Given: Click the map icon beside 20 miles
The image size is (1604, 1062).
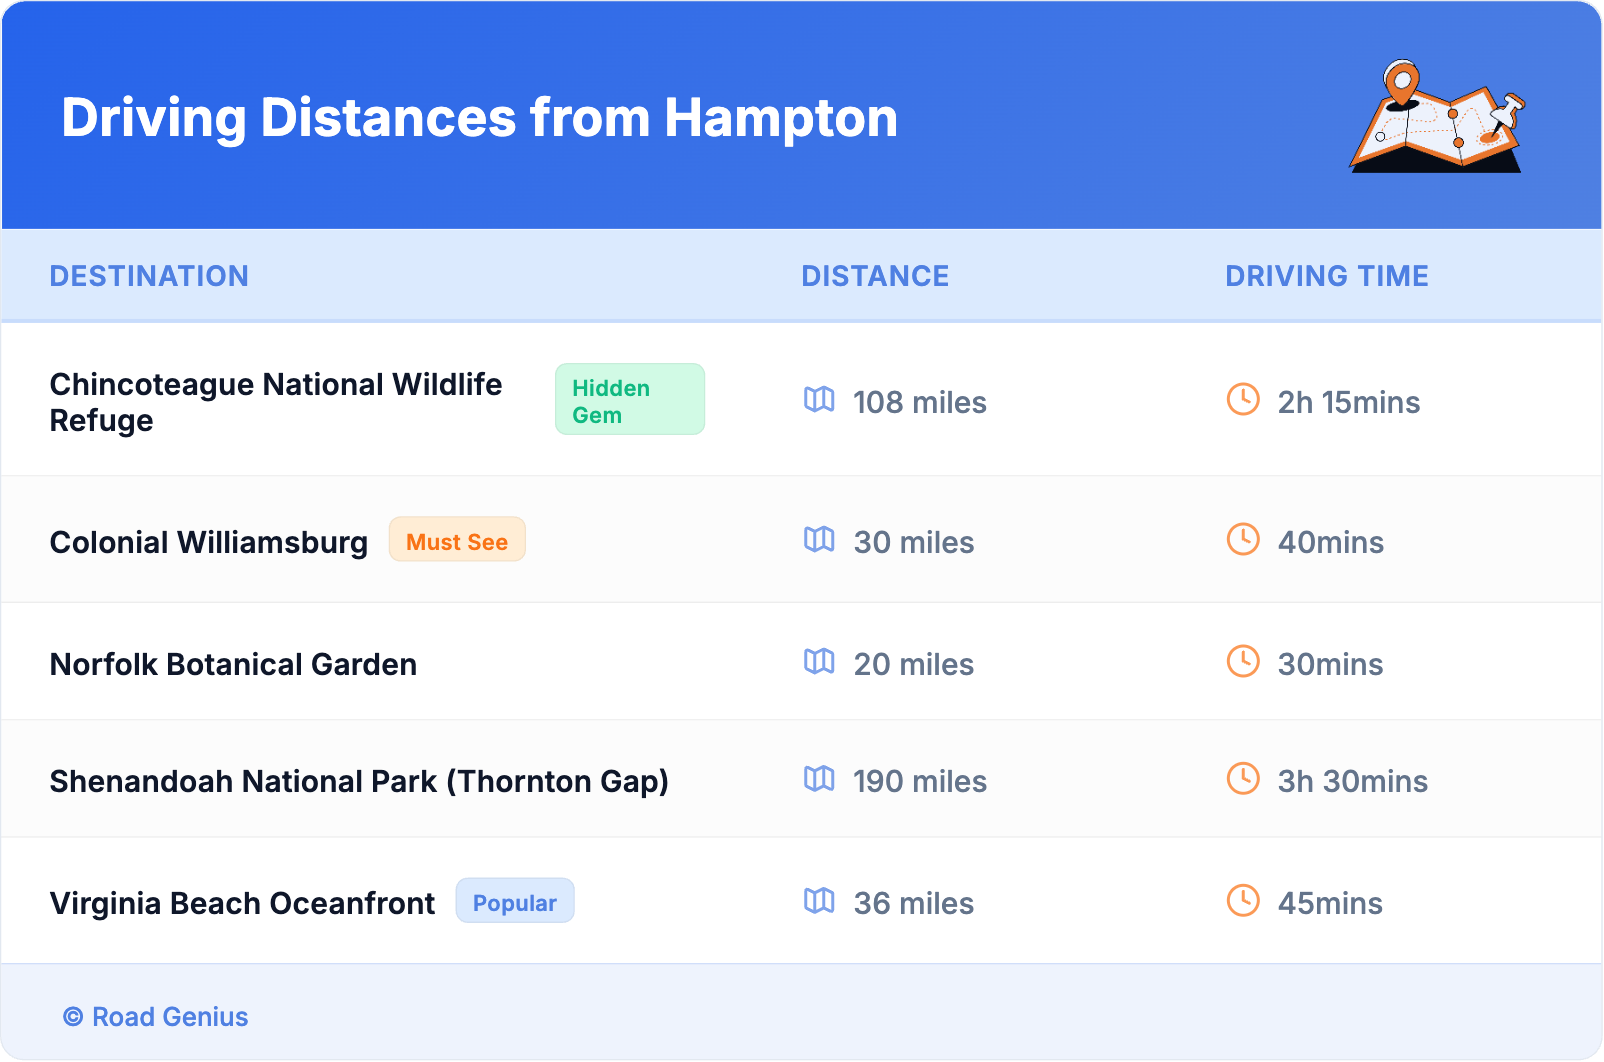Looking at the screenshot, I should (x=819, y=662).
